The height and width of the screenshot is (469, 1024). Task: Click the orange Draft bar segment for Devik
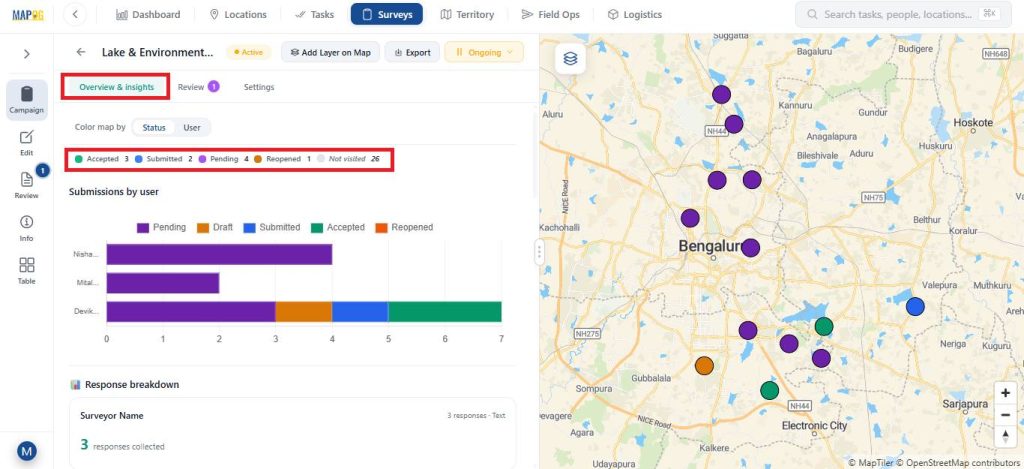304,312
